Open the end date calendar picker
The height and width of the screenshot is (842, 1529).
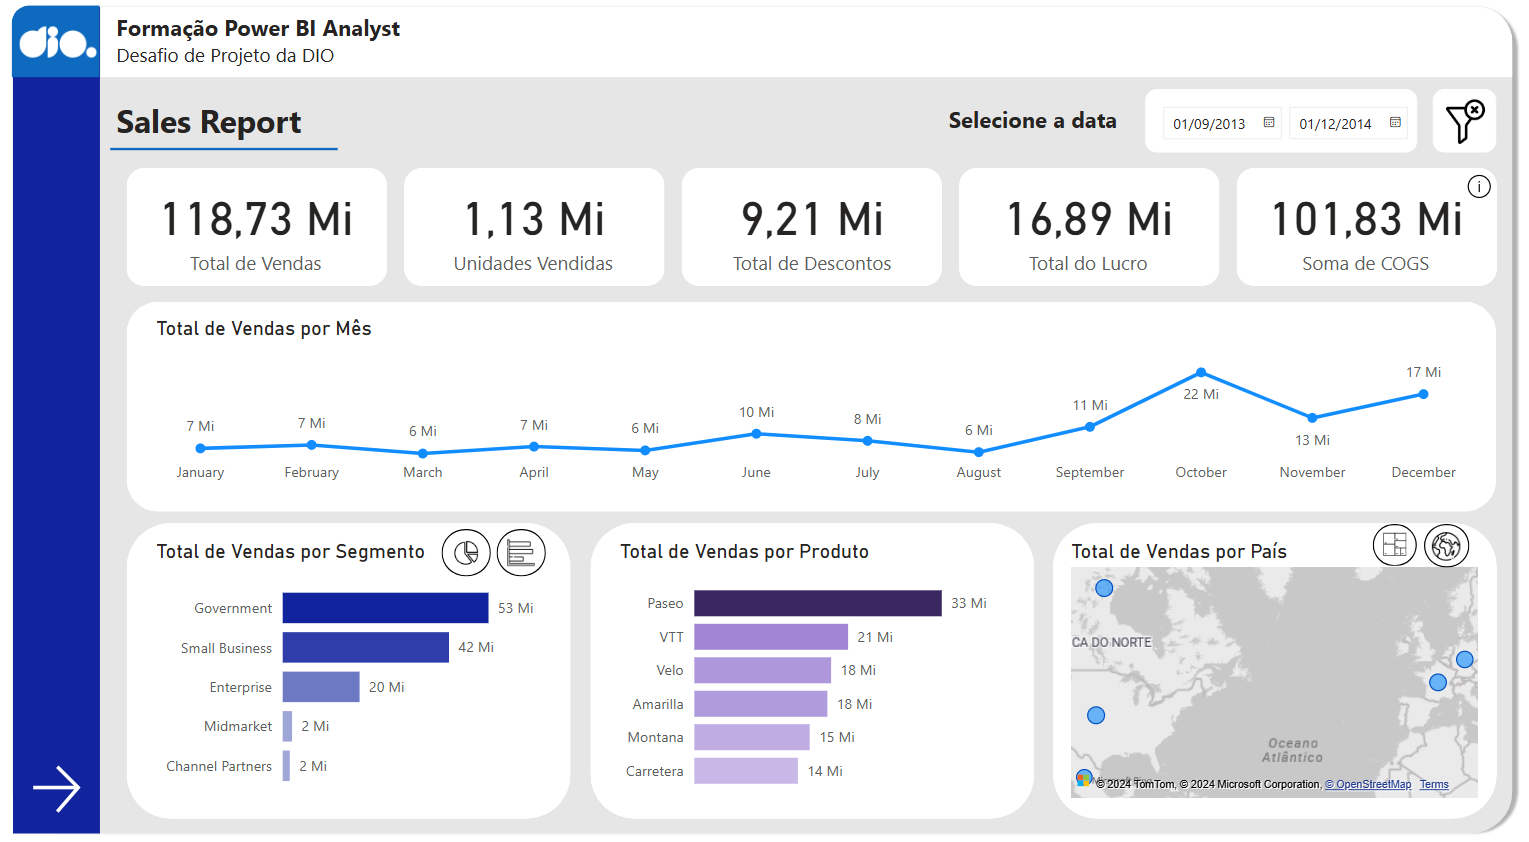click(x=1395, y=123)
